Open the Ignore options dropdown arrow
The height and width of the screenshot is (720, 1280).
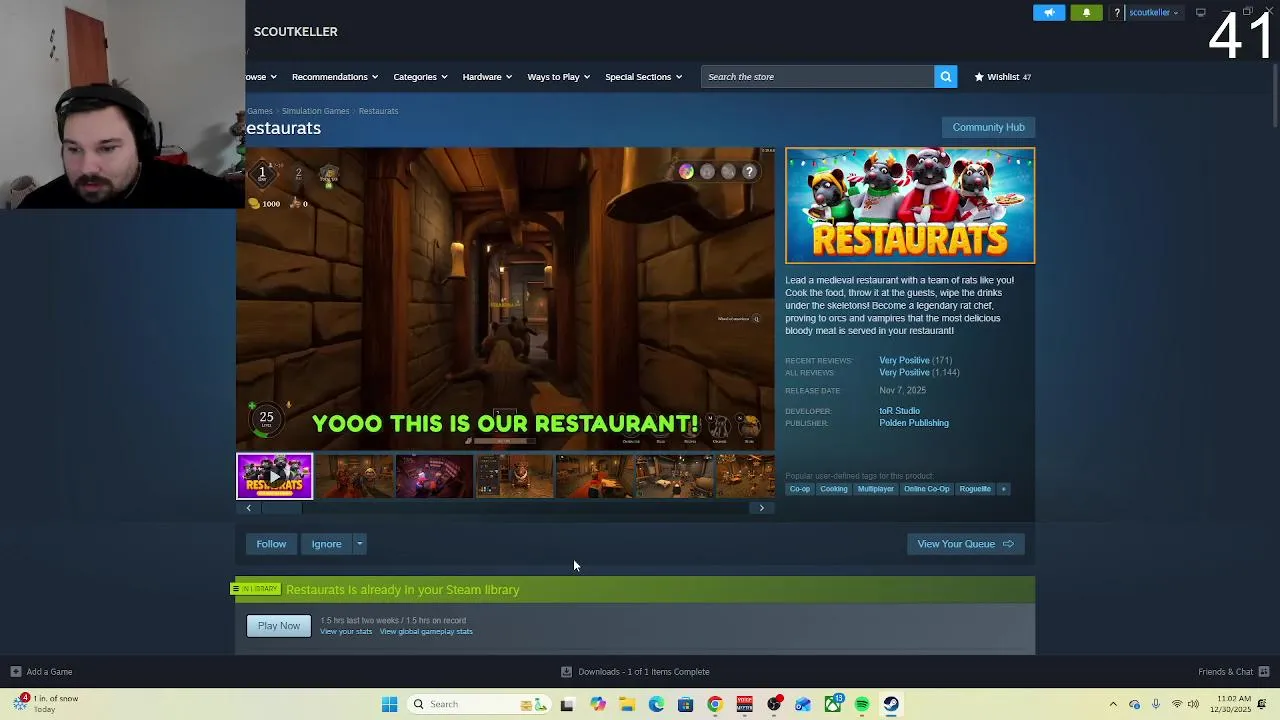[x=360, y=544]
